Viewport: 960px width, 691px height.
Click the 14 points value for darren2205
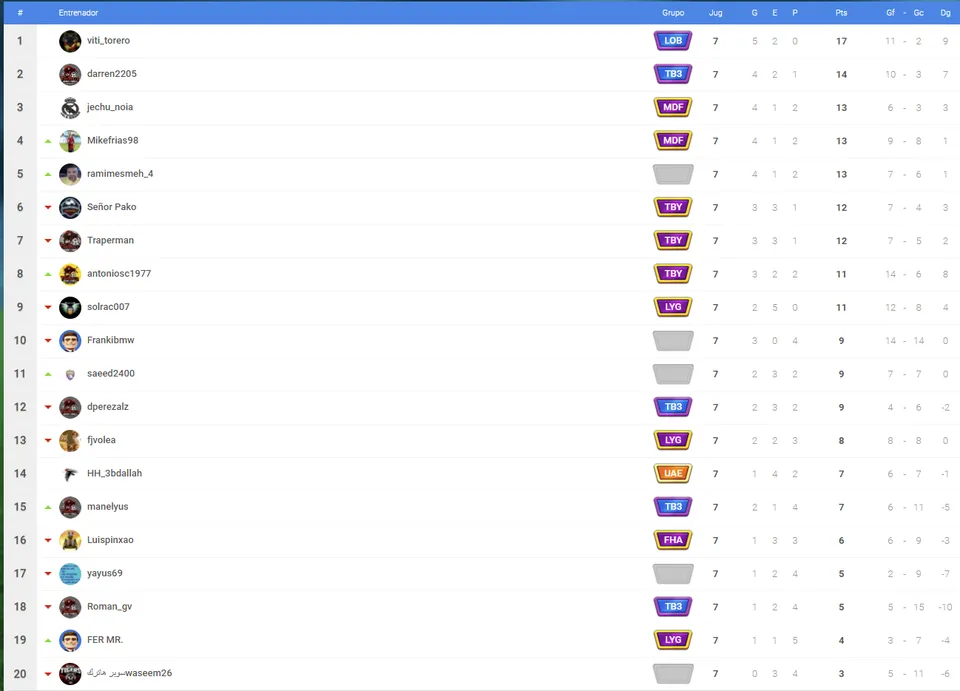(841, 75)
